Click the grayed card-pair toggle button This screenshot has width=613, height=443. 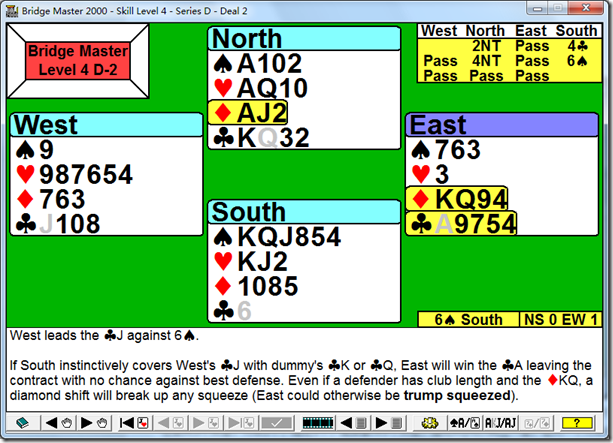point(537,423)
